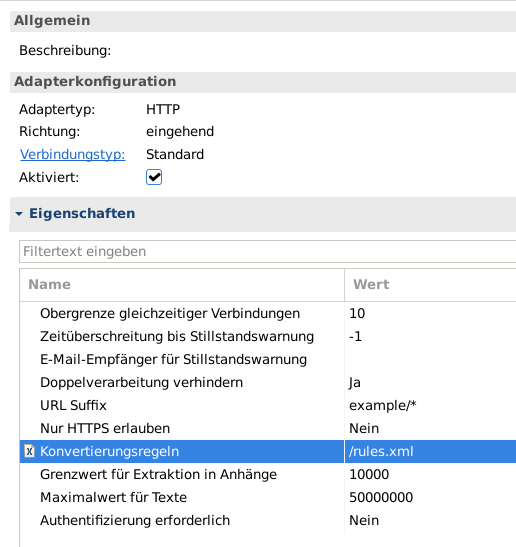Image resolution: width=516 pixels, height=547 pixels.
Task: Collapse the Eigenschaften section arrow
Action: (x=19, y=213)
